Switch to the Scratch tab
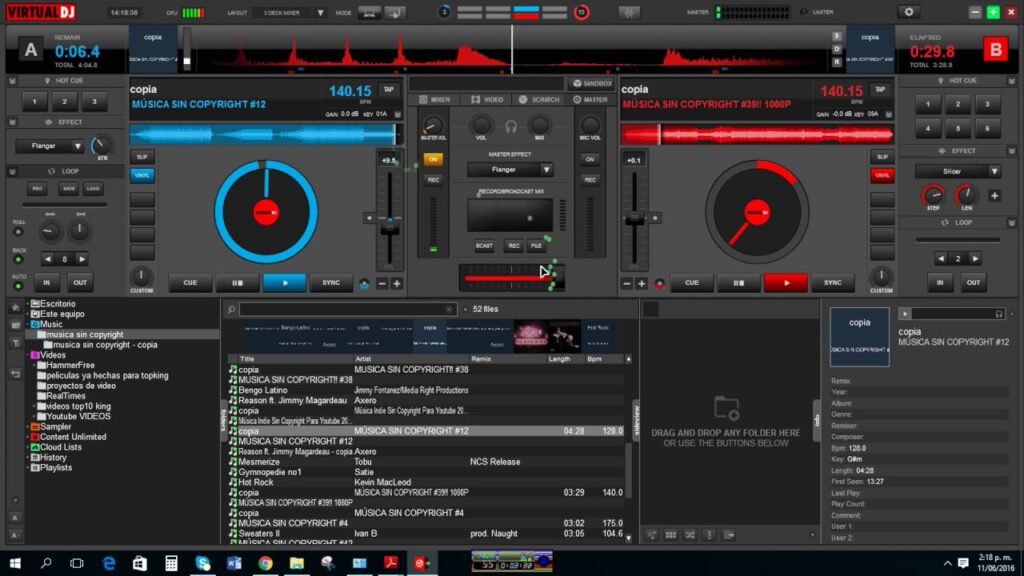Viewport: 1024px width, 576px height. tap(539, 100)
